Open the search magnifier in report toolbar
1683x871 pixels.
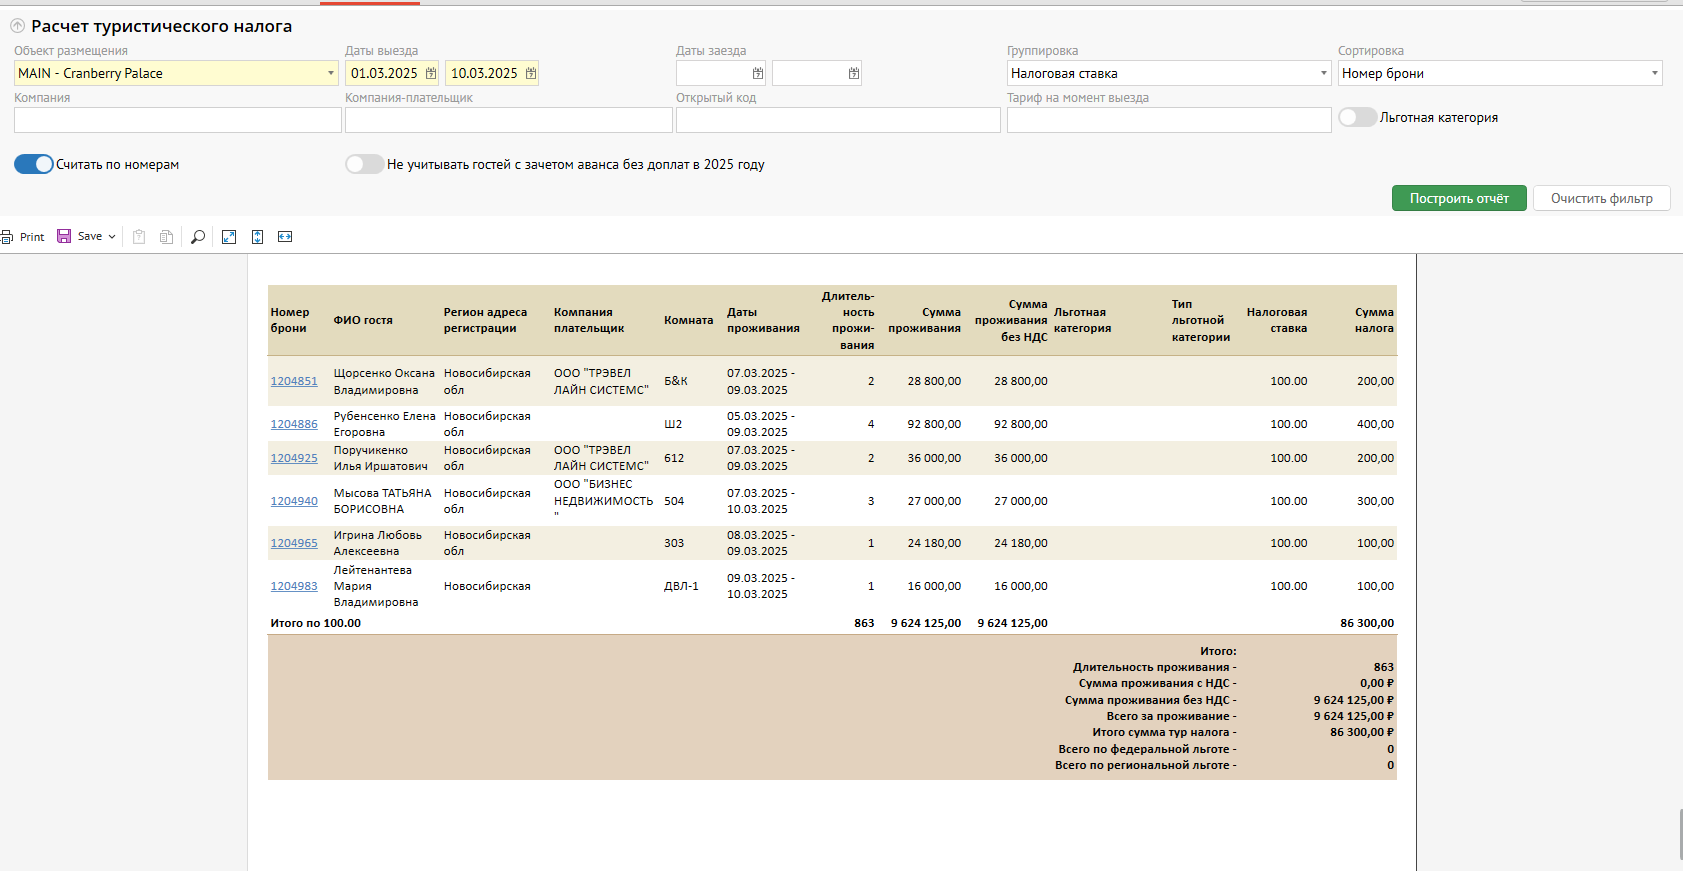click(198, 237)
